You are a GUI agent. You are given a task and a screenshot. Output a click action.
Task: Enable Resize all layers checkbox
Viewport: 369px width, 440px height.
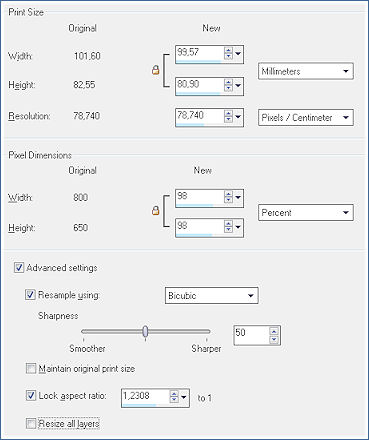tap(31, 424)
